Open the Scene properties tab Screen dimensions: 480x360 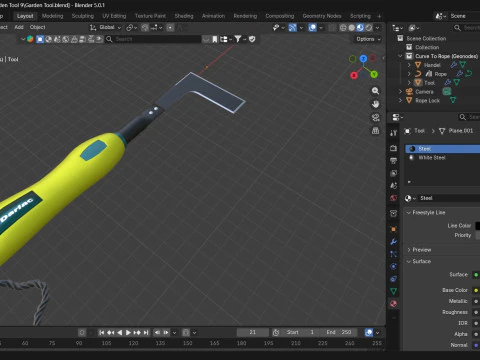point(393,185)
